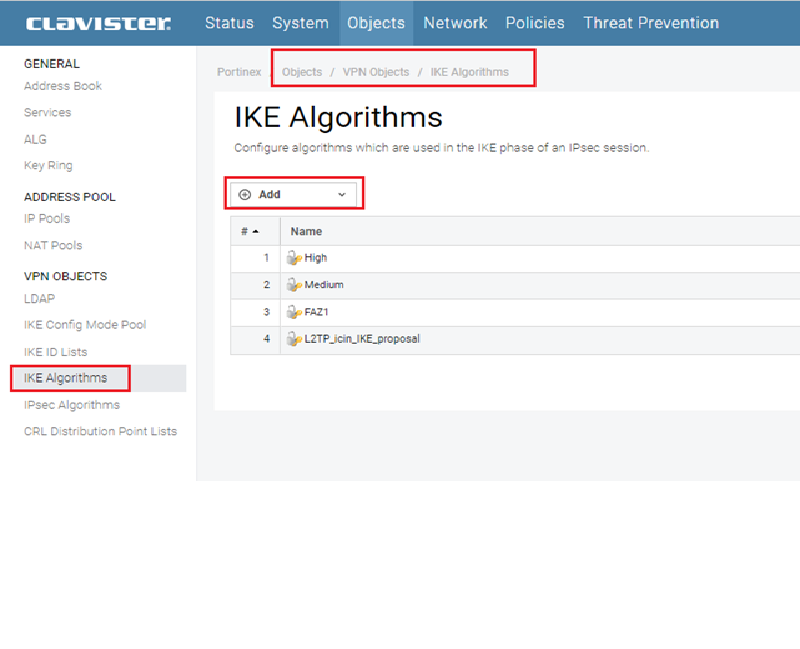Click the key icon beside Medium
Image resolution: width=800 pixels, height=649 pixels.
point(295,285)
